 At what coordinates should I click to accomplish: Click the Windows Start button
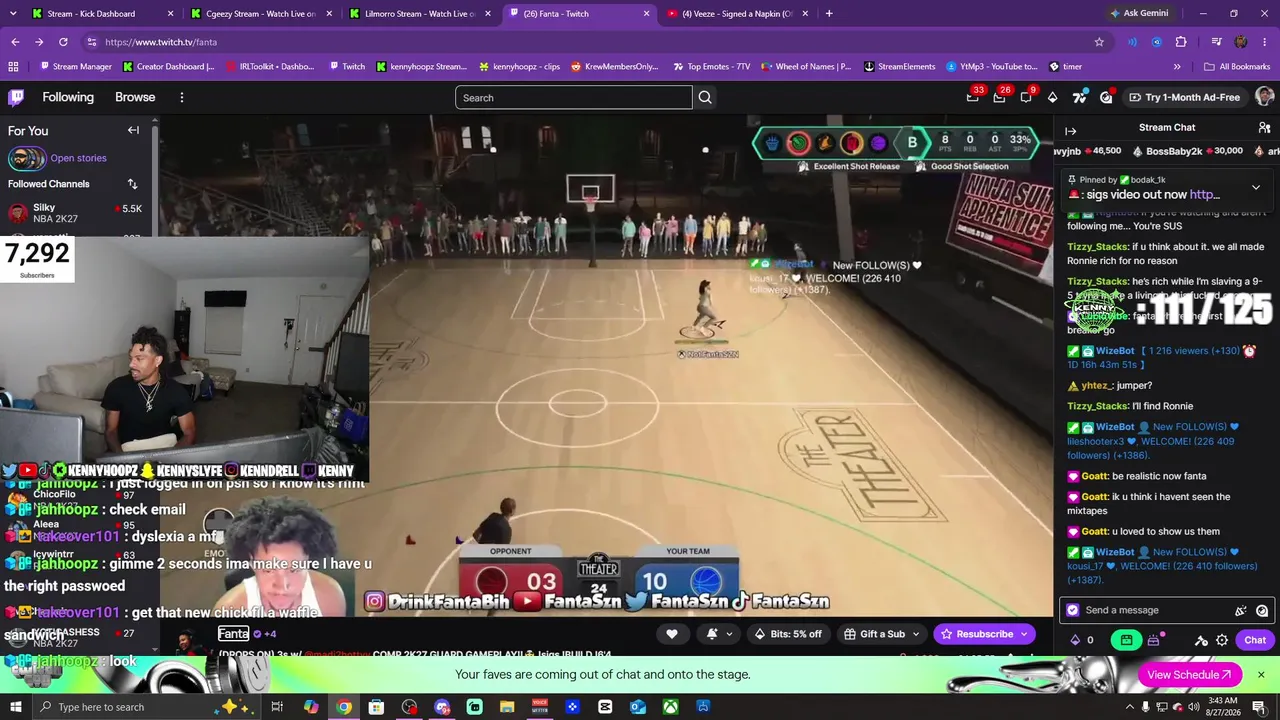16,707
